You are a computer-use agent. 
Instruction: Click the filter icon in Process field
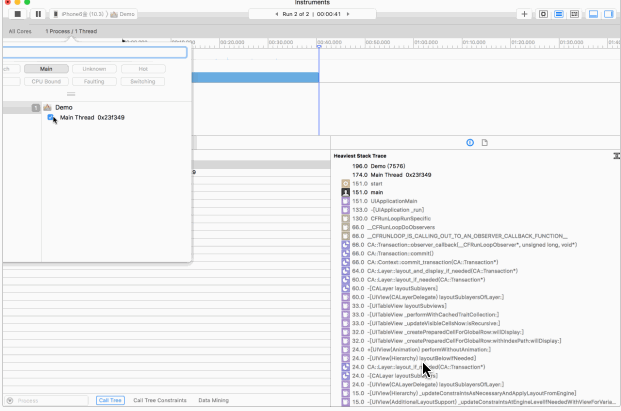[x=10, y=401]
